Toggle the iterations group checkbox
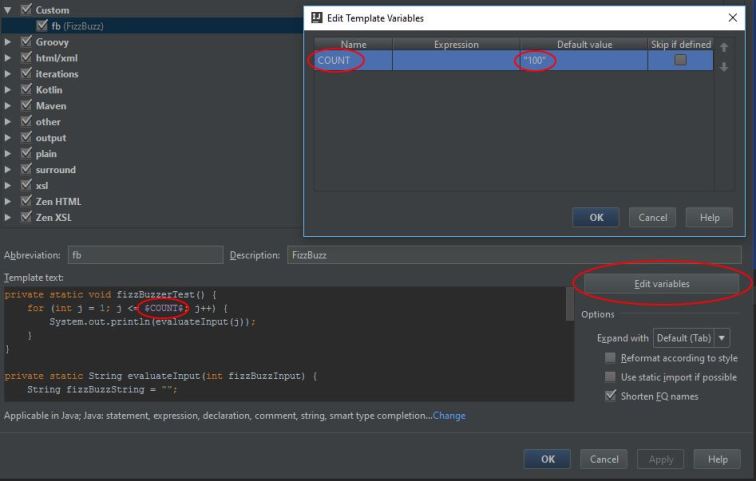The width and height of the screenshot is (756, 481). [27, 73]
